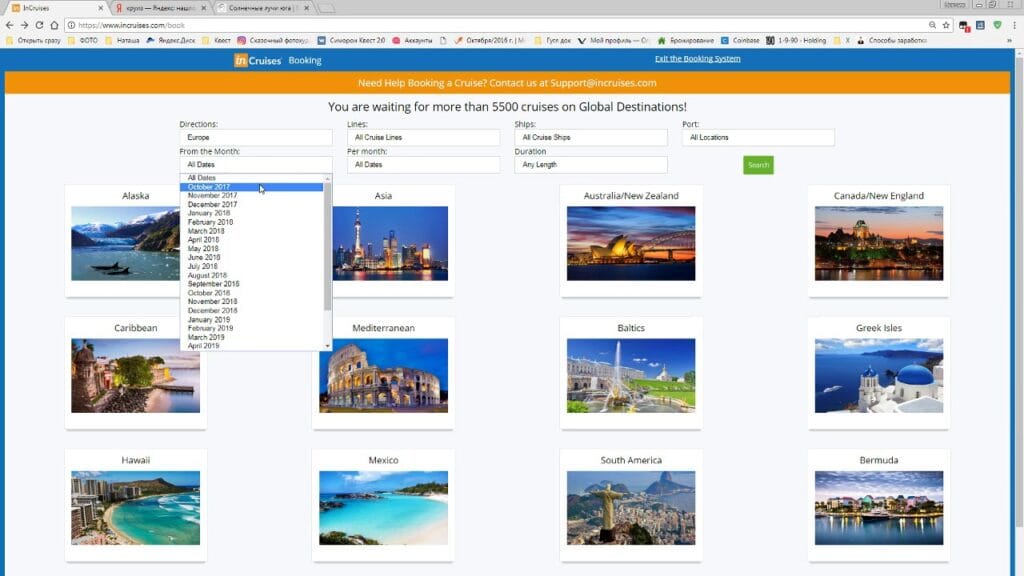
Task: Expand the Port dropdown showing All Locations
Action: tap(758, 137)
